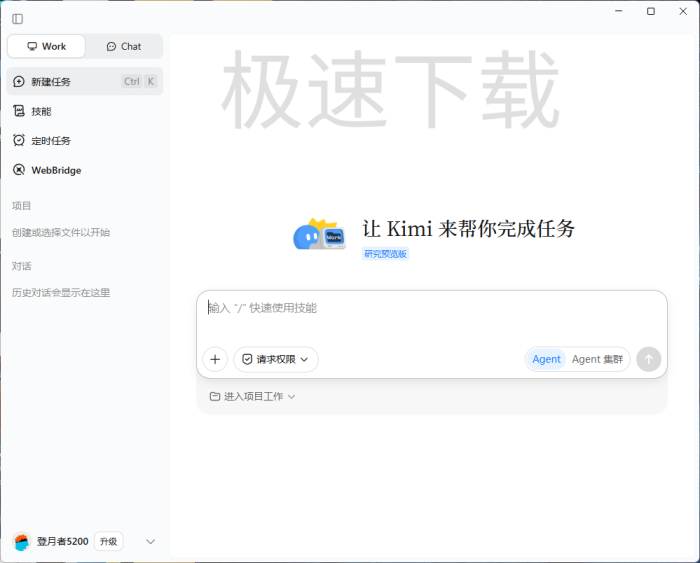The width and height of the screenshot is (700, 563).
Task: Click the 技能 book icon
Action: pos(19,111)
